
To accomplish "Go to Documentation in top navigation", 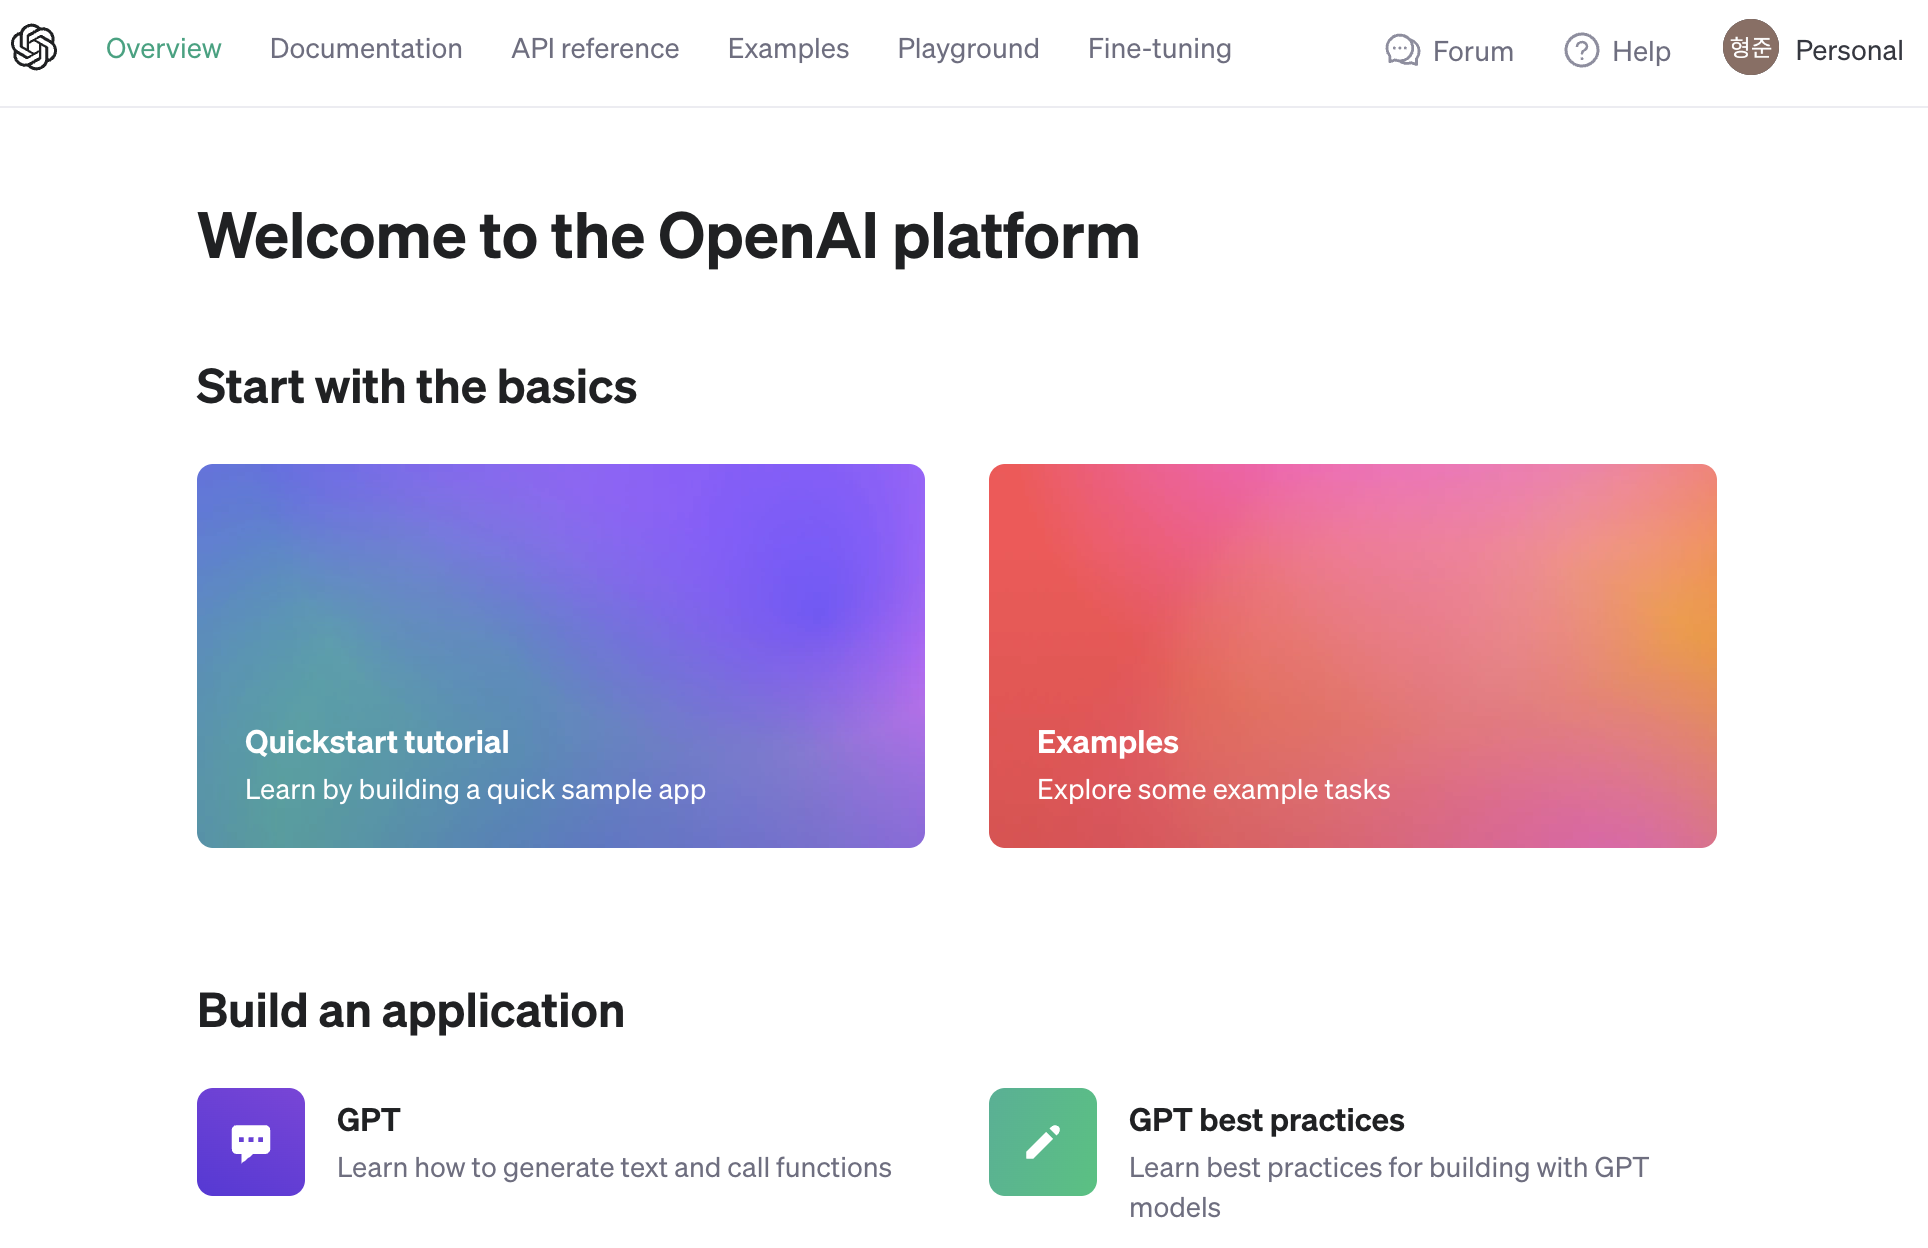I will coord(366,48).
